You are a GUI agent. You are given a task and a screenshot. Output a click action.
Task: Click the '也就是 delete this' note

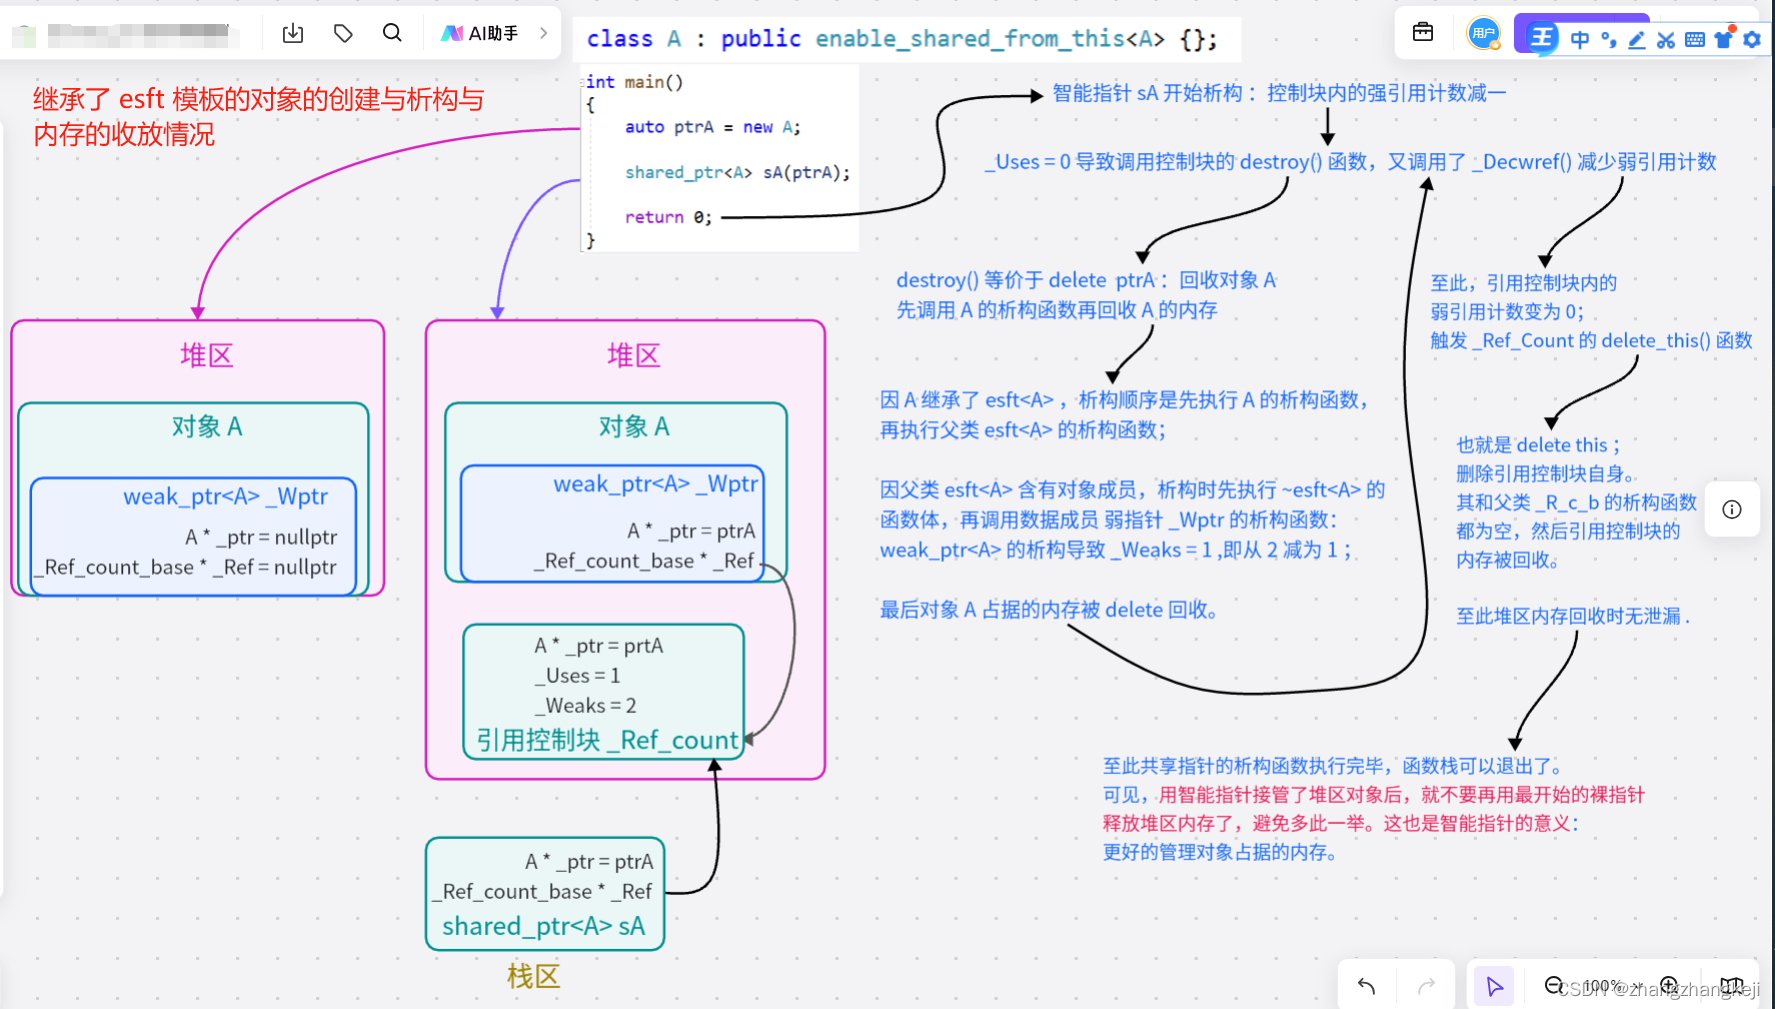click(x=1576, y=502)
